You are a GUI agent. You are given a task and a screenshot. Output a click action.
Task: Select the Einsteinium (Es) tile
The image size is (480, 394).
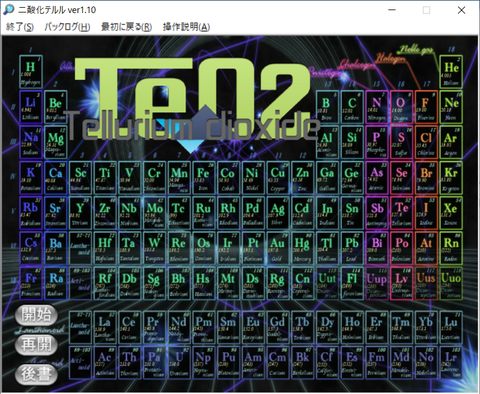[352, 363]
